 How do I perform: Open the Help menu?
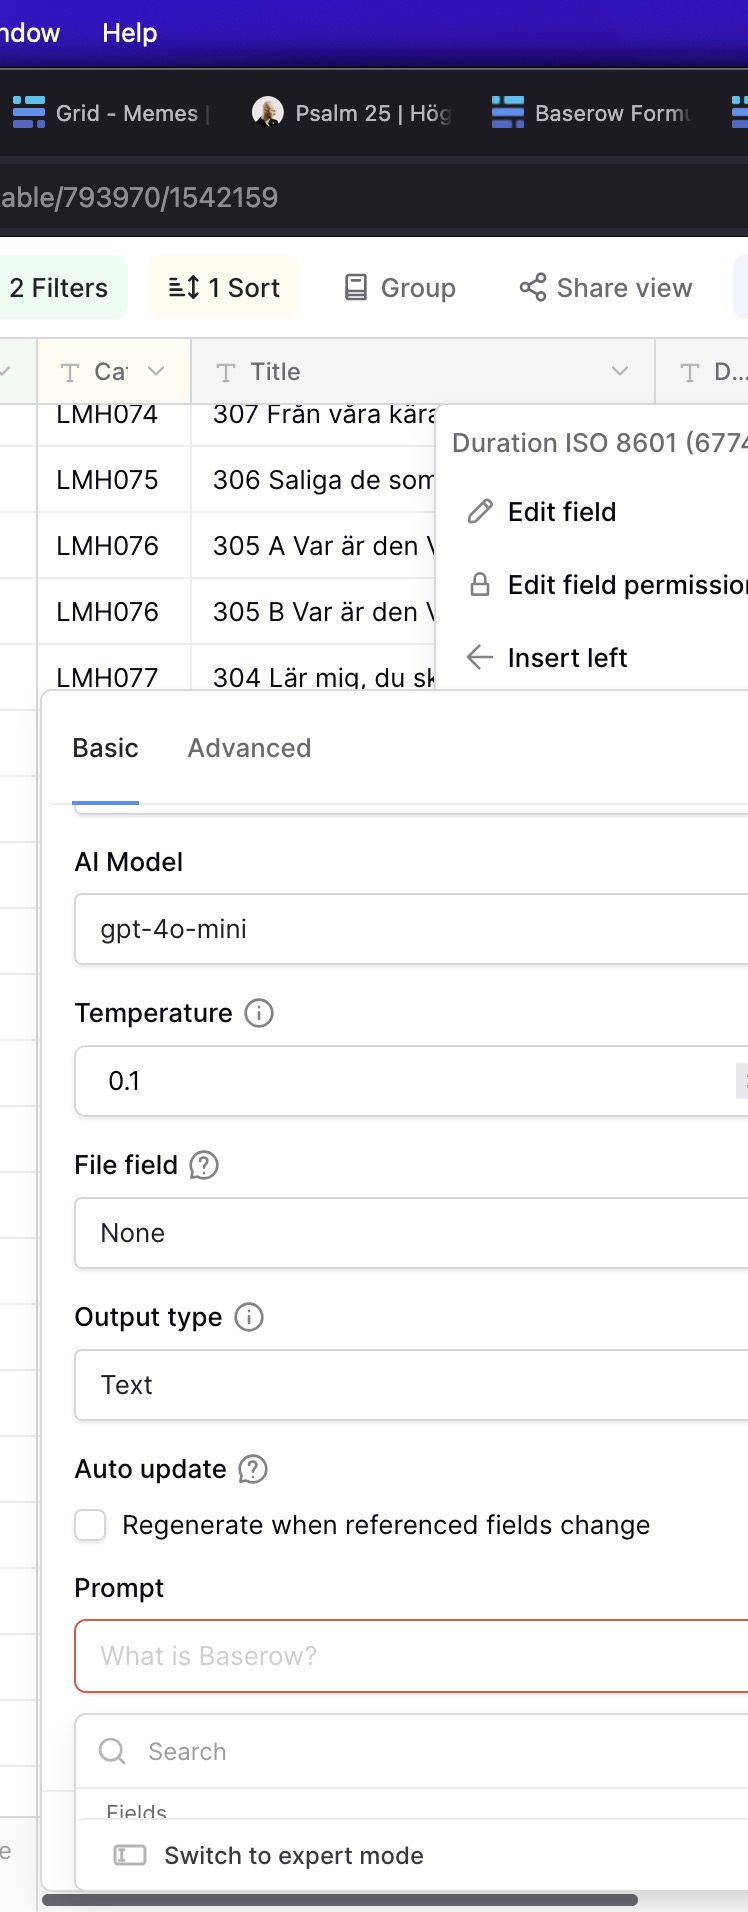point(129,33)
